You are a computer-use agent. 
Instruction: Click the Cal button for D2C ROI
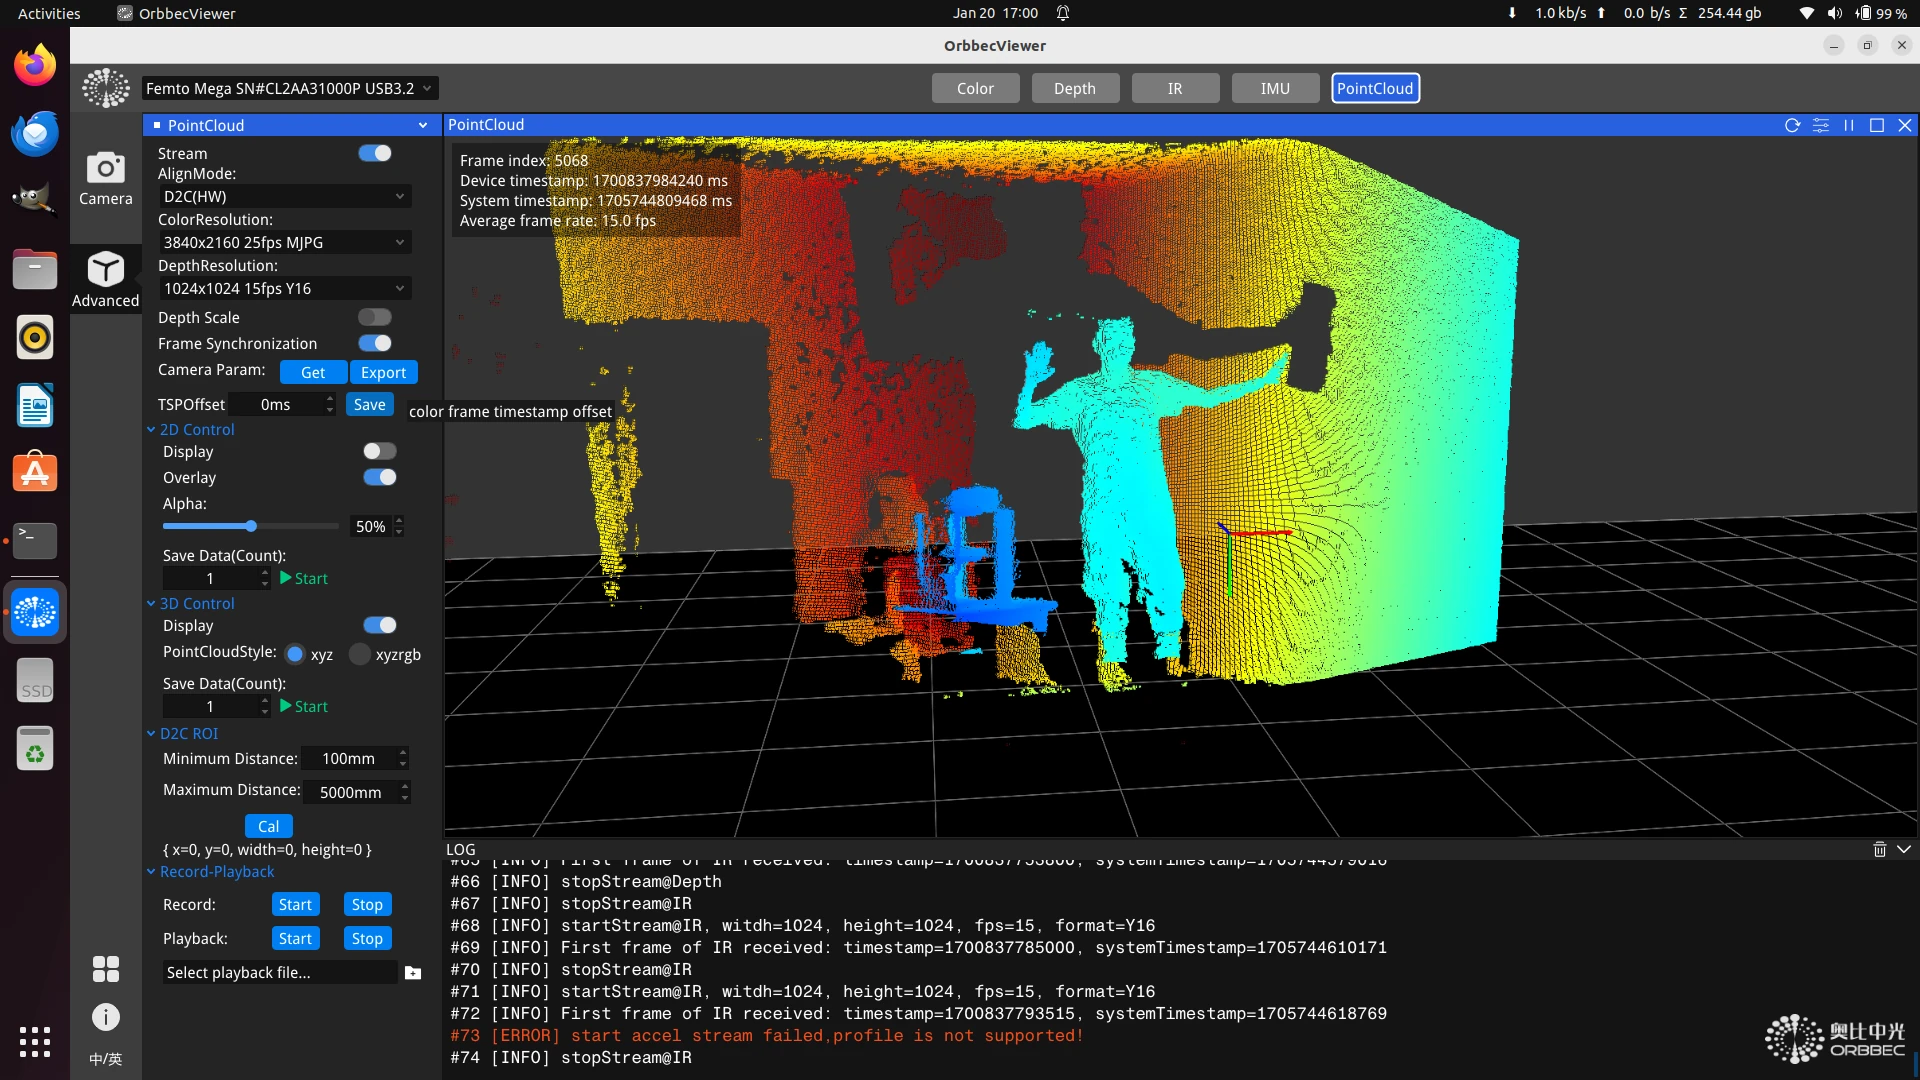pos(268,826)
